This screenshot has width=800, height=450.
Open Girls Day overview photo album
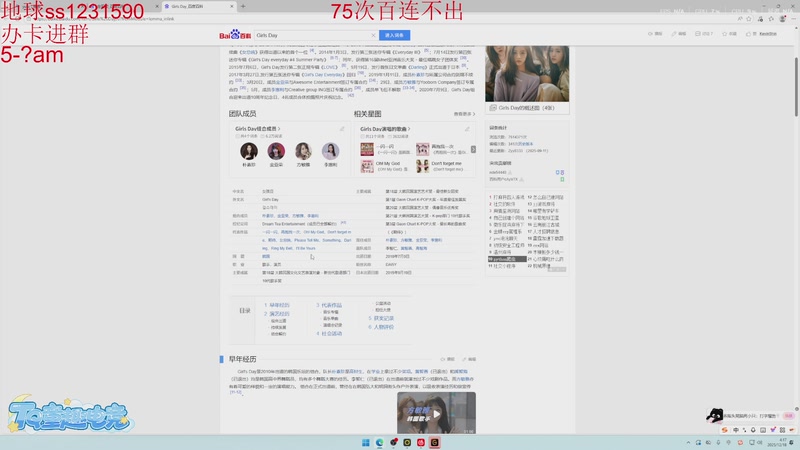tap(527, 73)
